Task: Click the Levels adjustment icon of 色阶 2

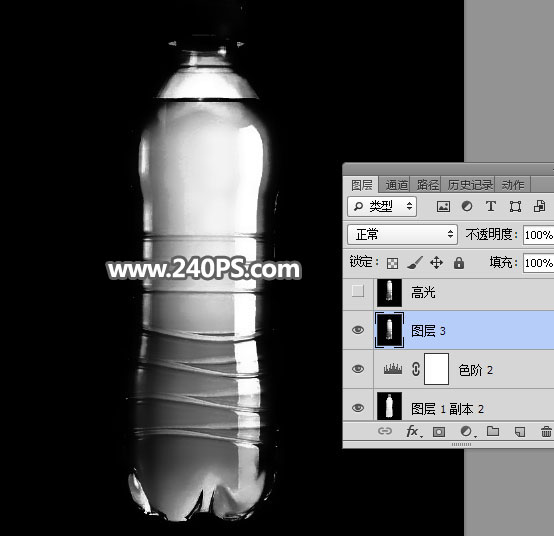Action: (393, 369)
